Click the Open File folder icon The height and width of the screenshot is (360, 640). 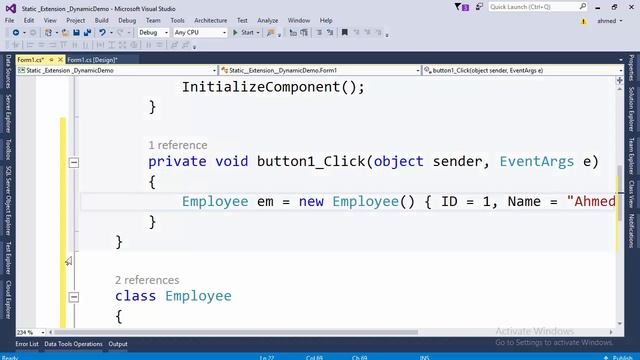65,33
